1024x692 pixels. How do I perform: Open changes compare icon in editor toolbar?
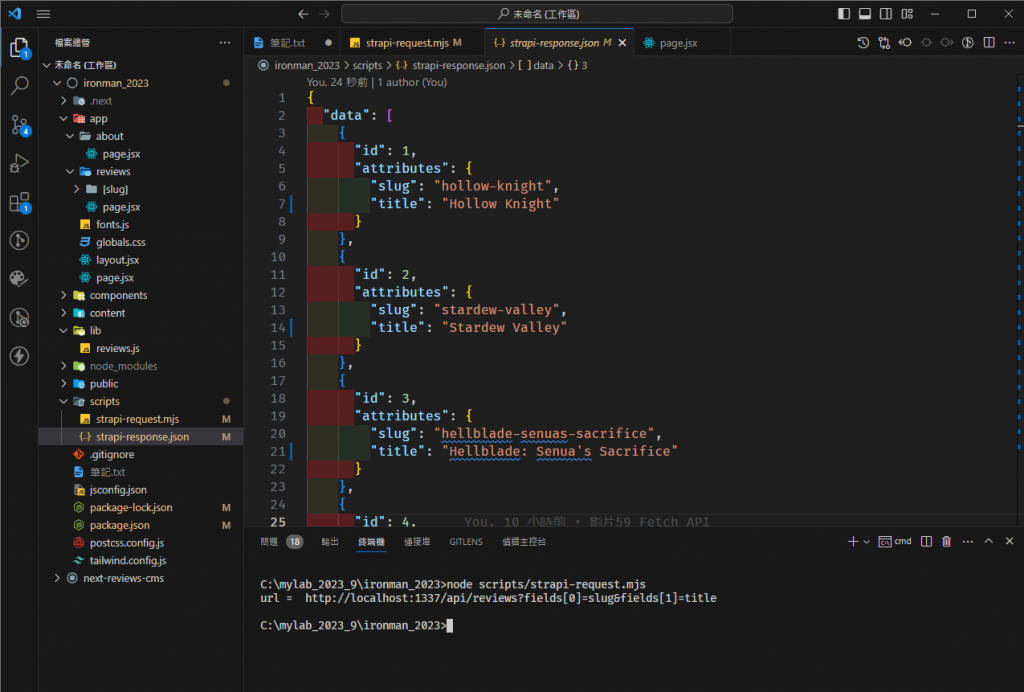tap(884, 42)
